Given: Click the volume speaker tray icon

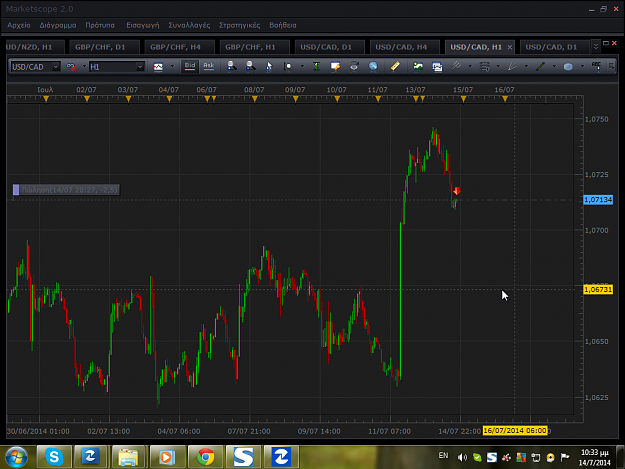Looking at the screenshot, I should coord(462,457).
